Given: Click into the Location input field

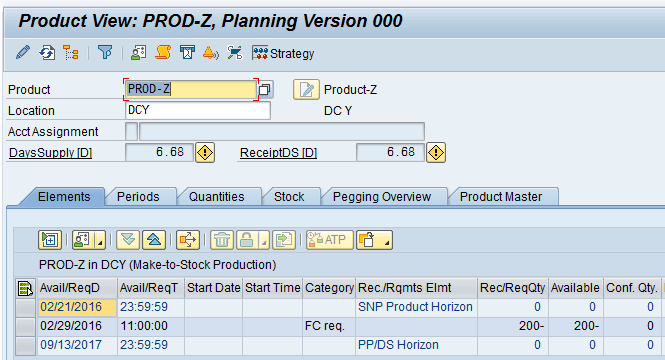Looking at the screenshot, I should (198, 111).
